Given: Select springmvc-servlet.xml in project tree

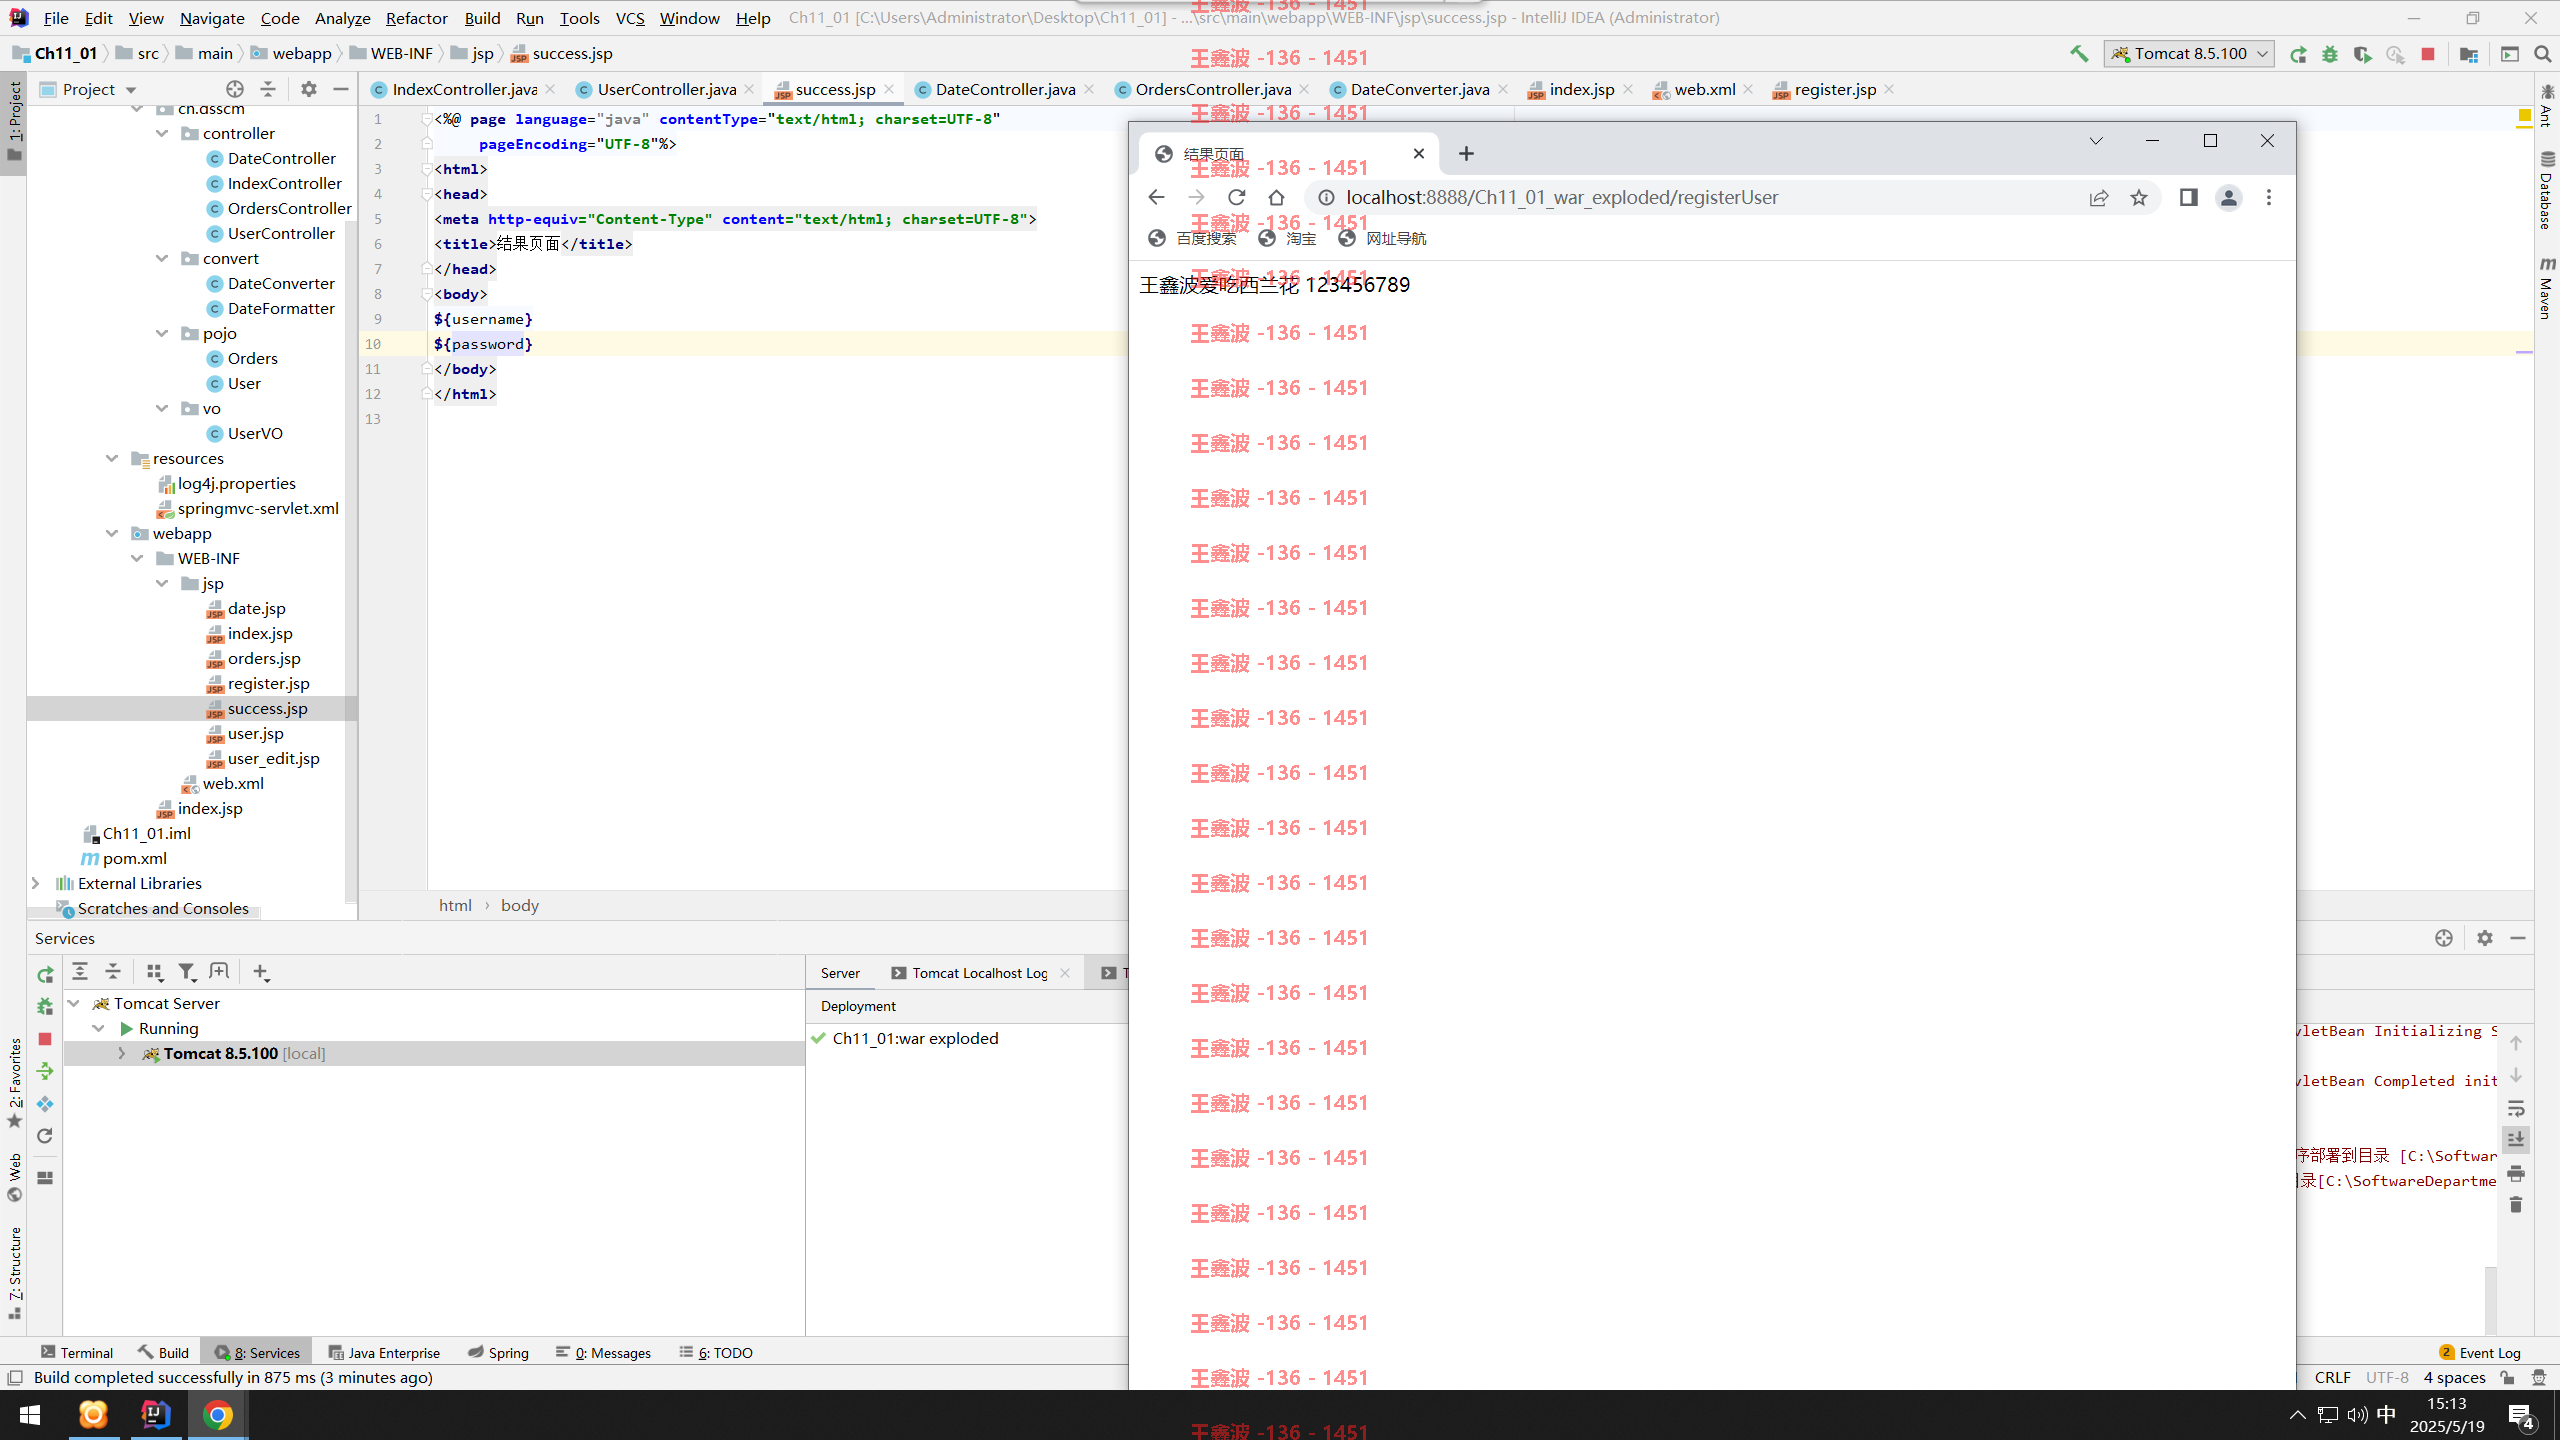Looking at the screenshot, I should coord(257,508).
